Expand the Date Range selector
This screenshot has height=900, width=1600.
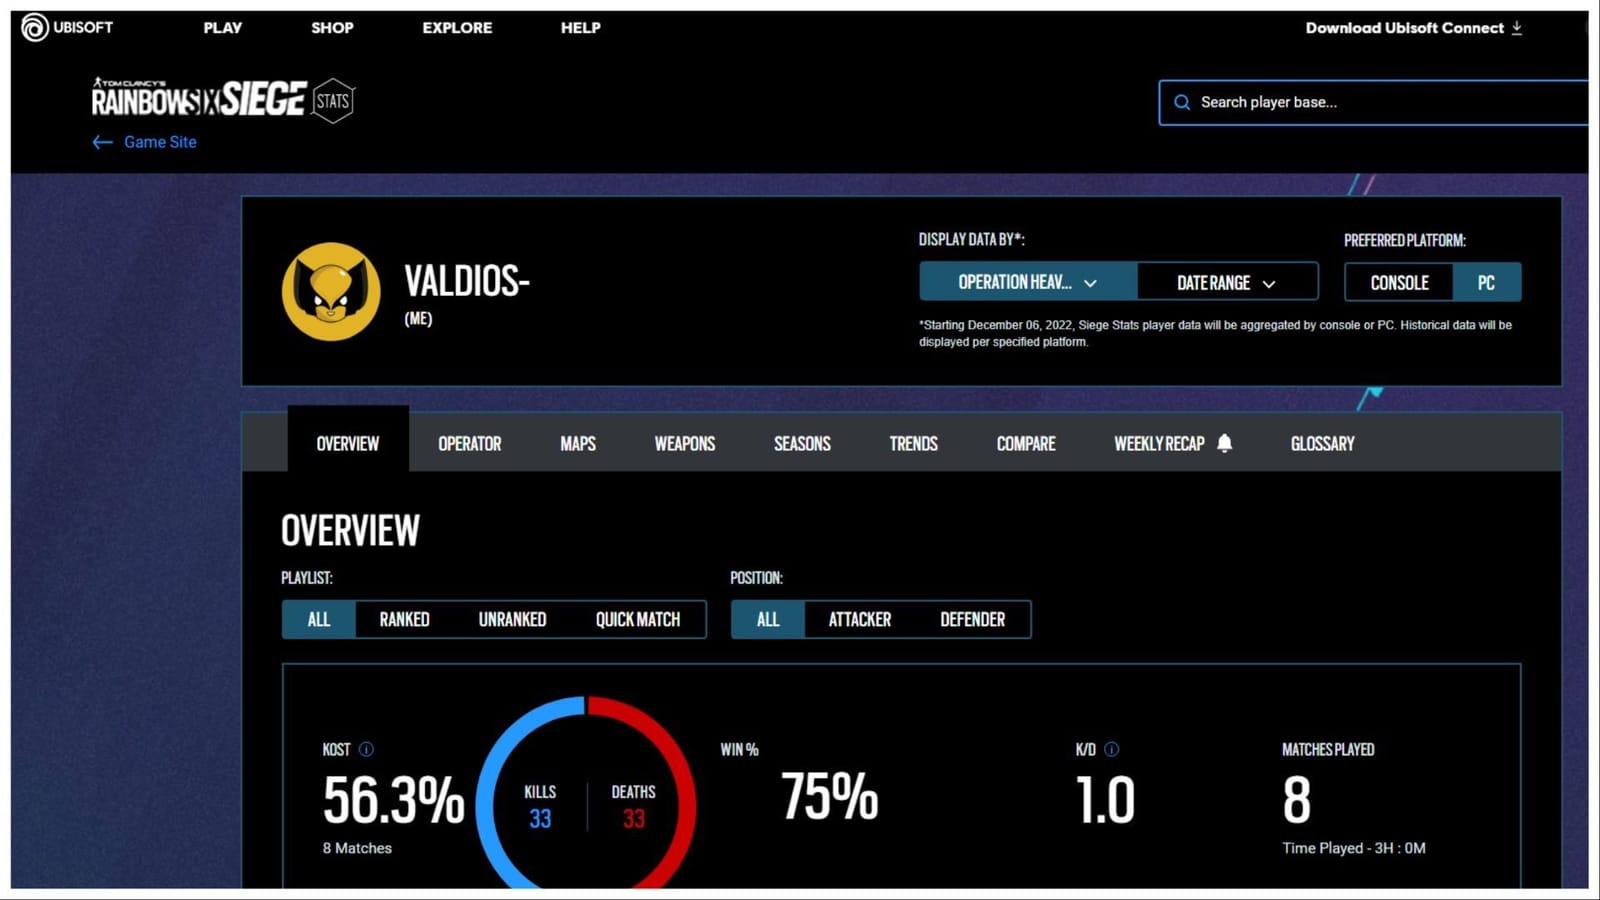coord(1227,281)
